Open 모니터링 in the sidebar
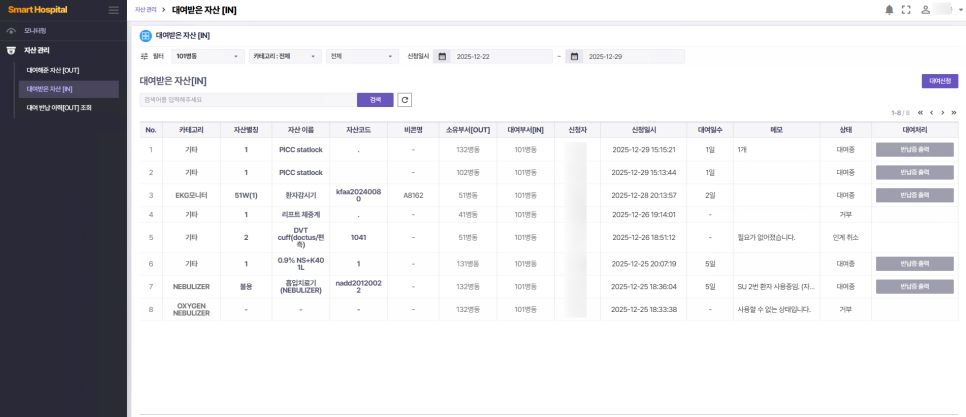Image resolution: width=966 pixels, height=417 pixels. point(36,31)
